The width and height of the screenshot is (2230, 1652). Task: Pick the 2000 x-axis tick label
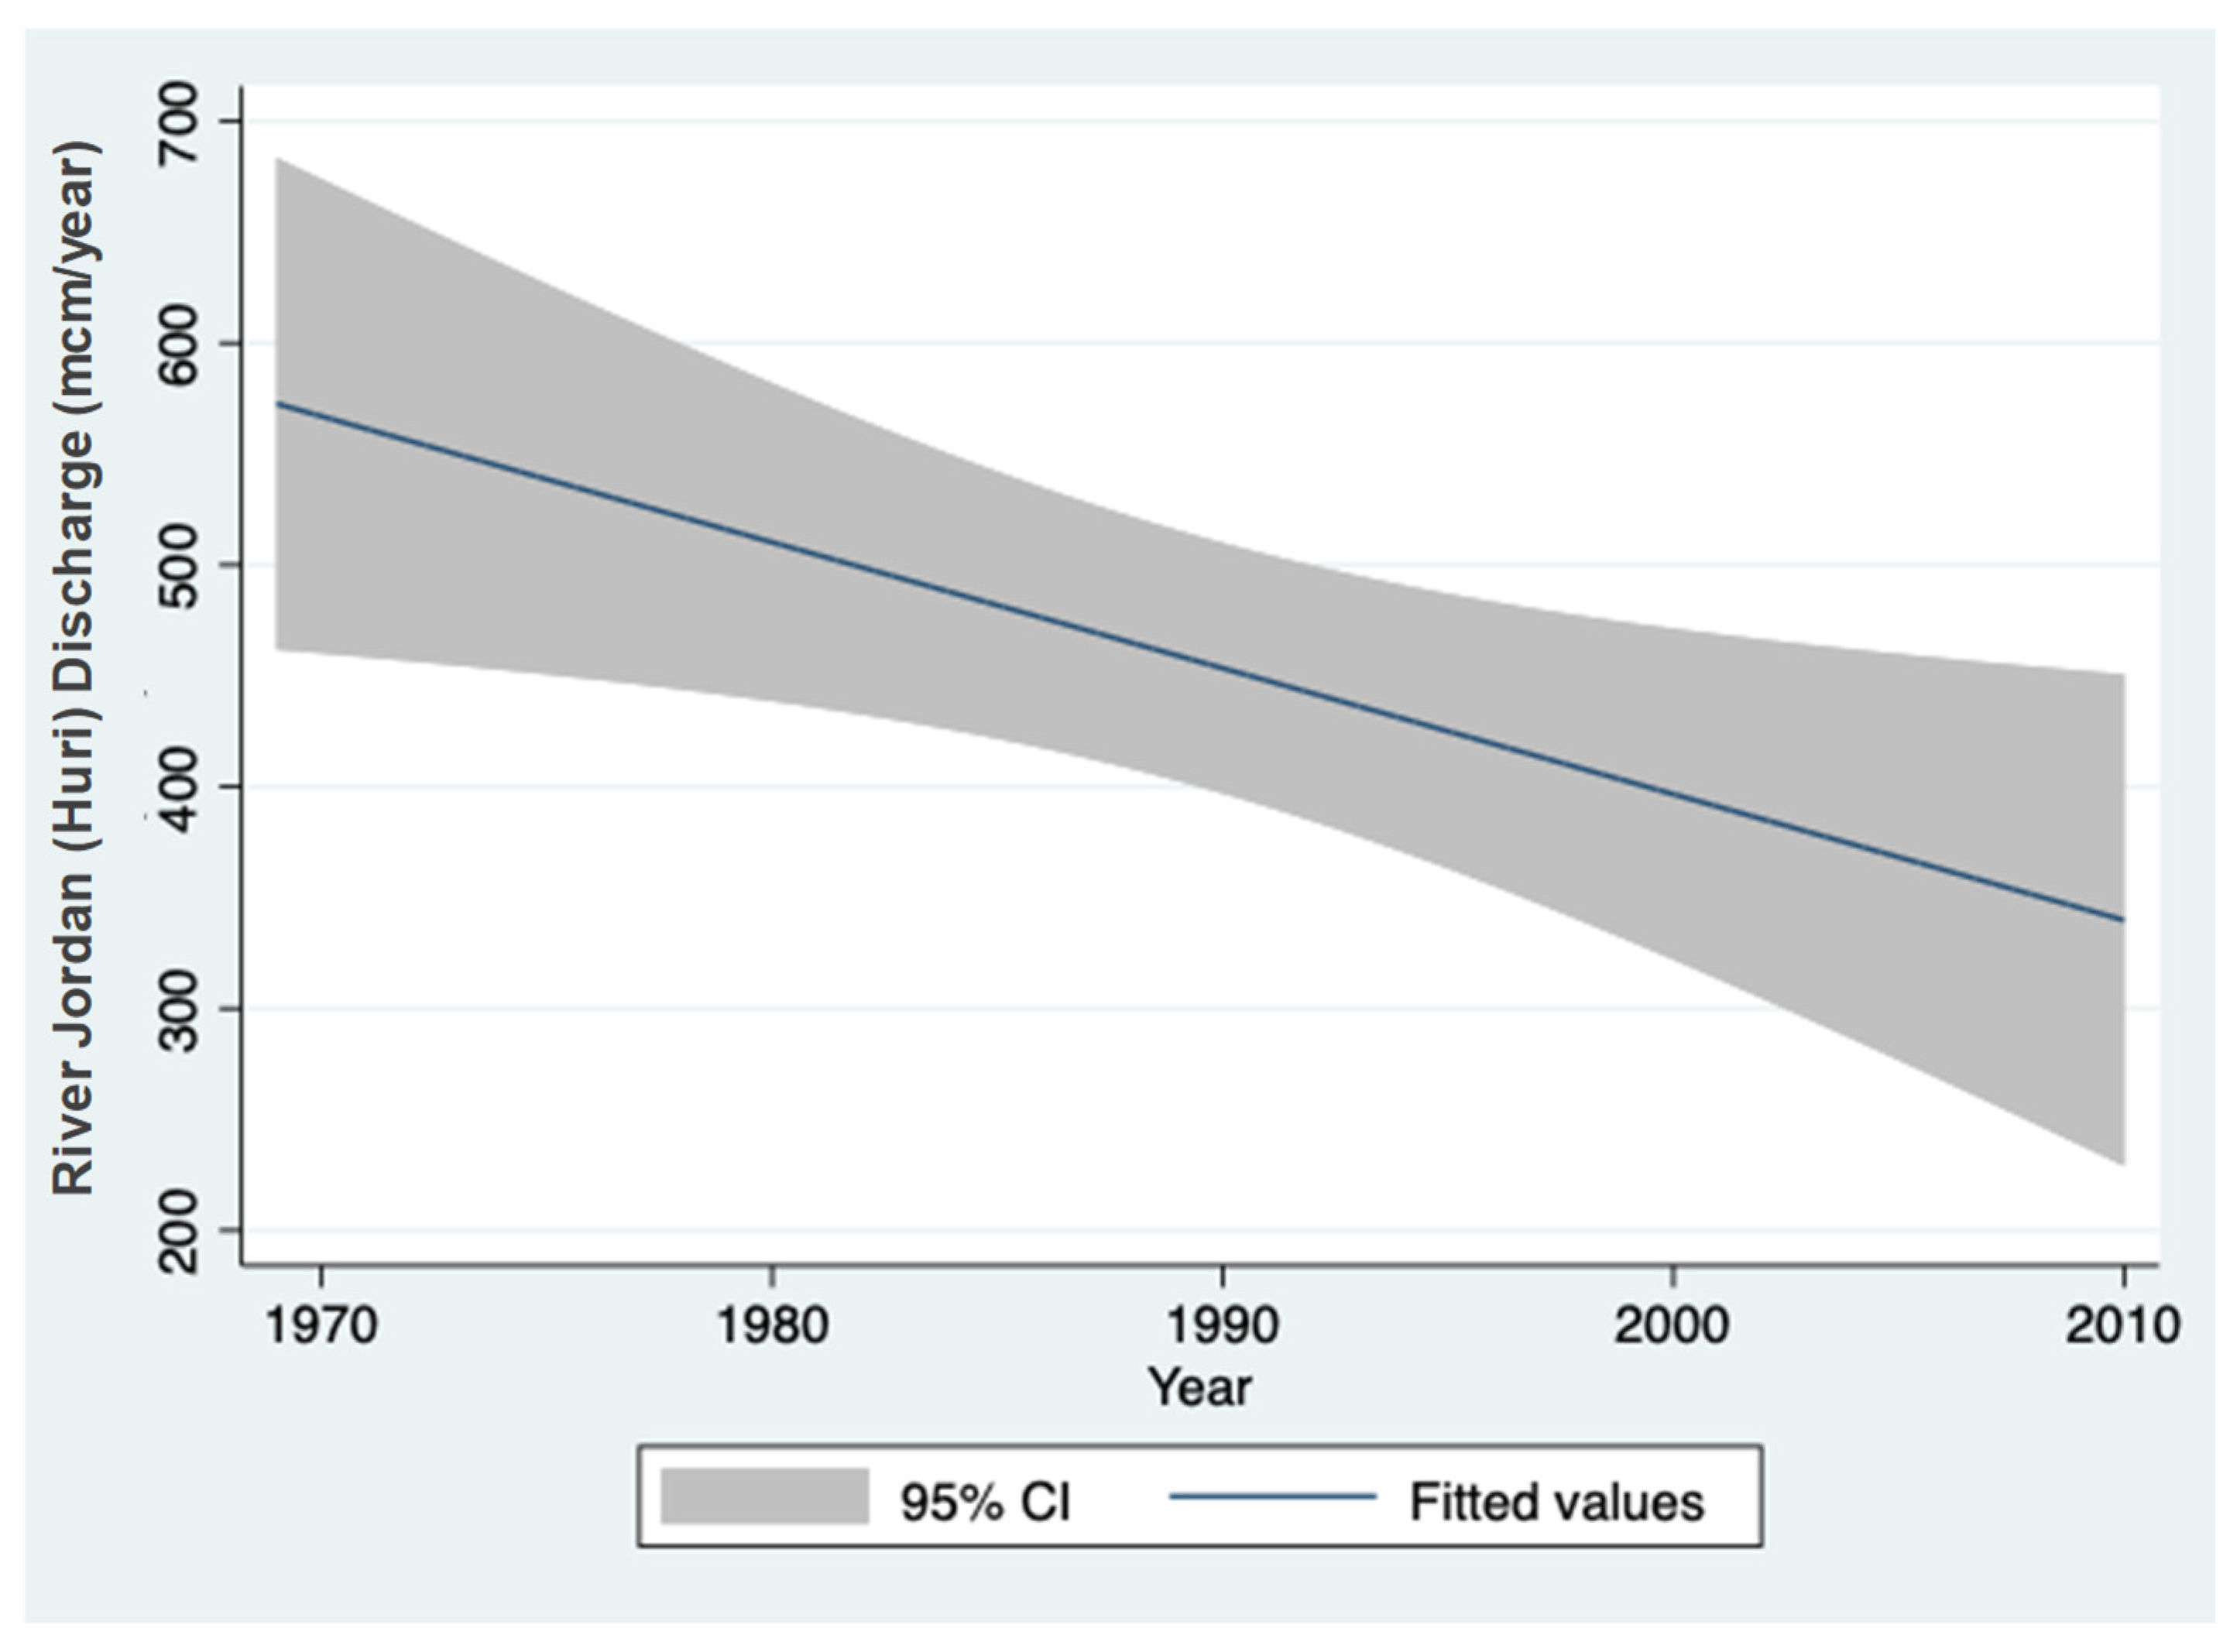point(1673,1326)
